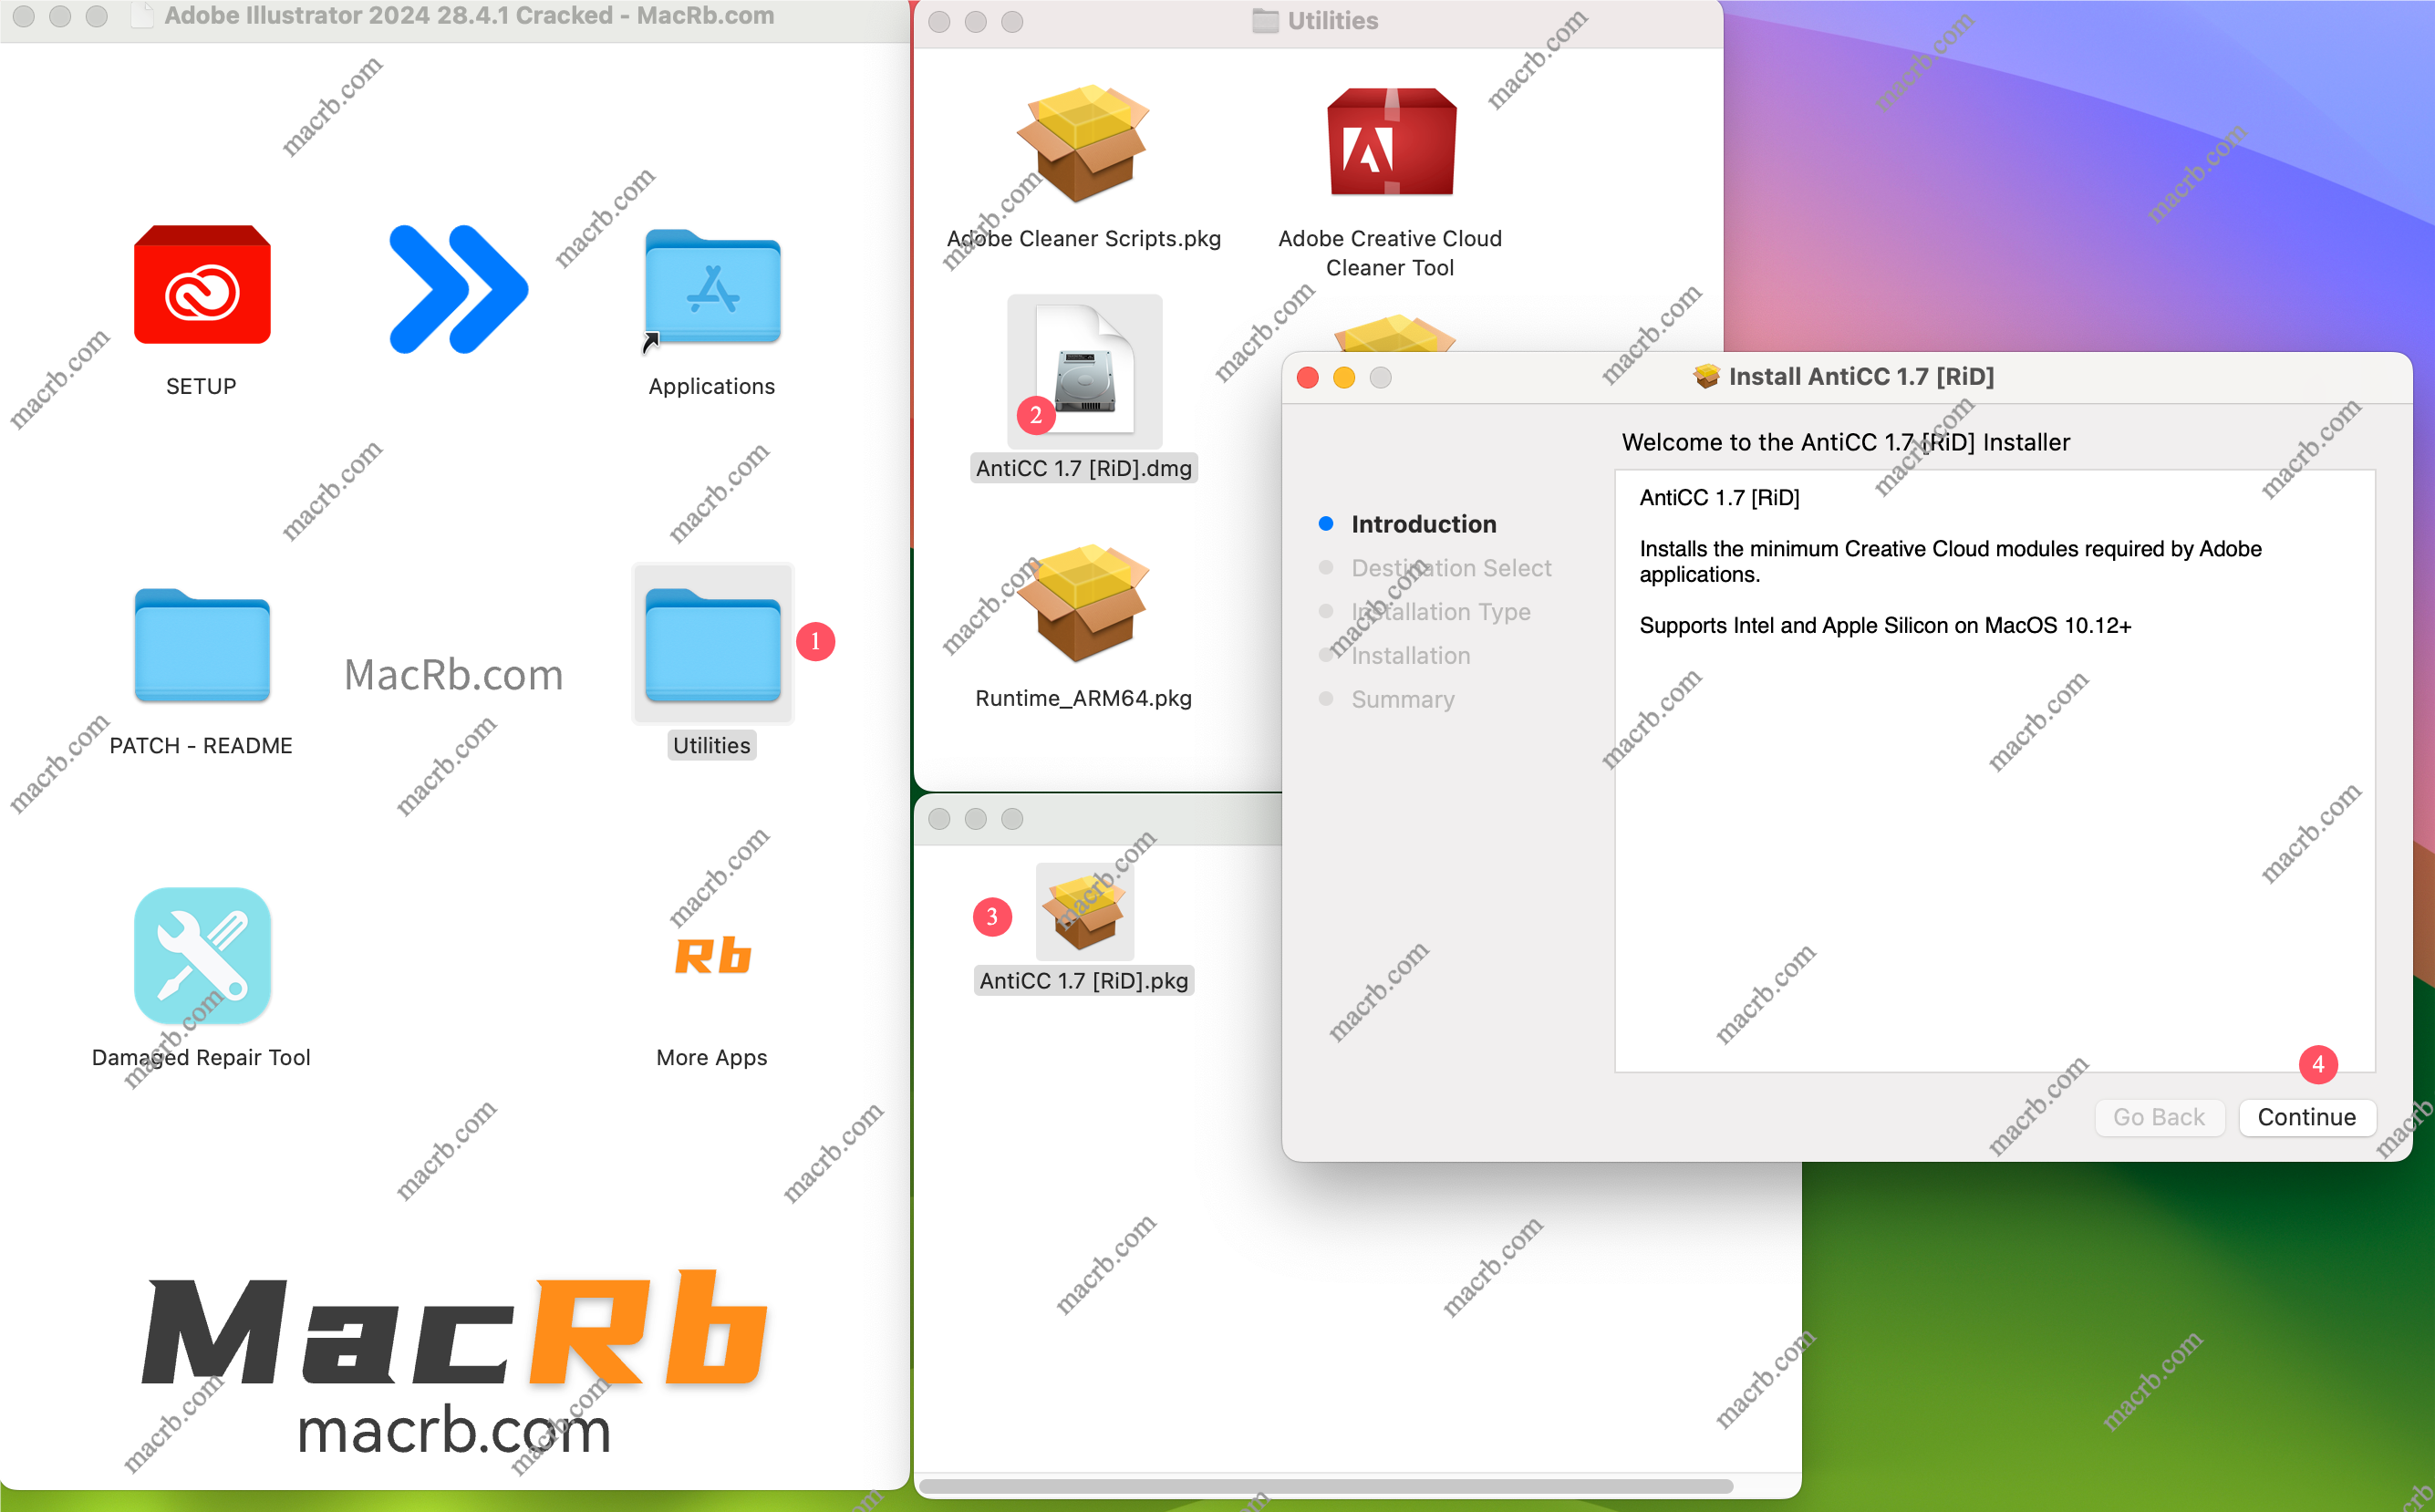Click the Install AntiCC 1.7 [RiD] window title
The height and width of the screenshot is (1512, 2435).
tap(1861, 377)
